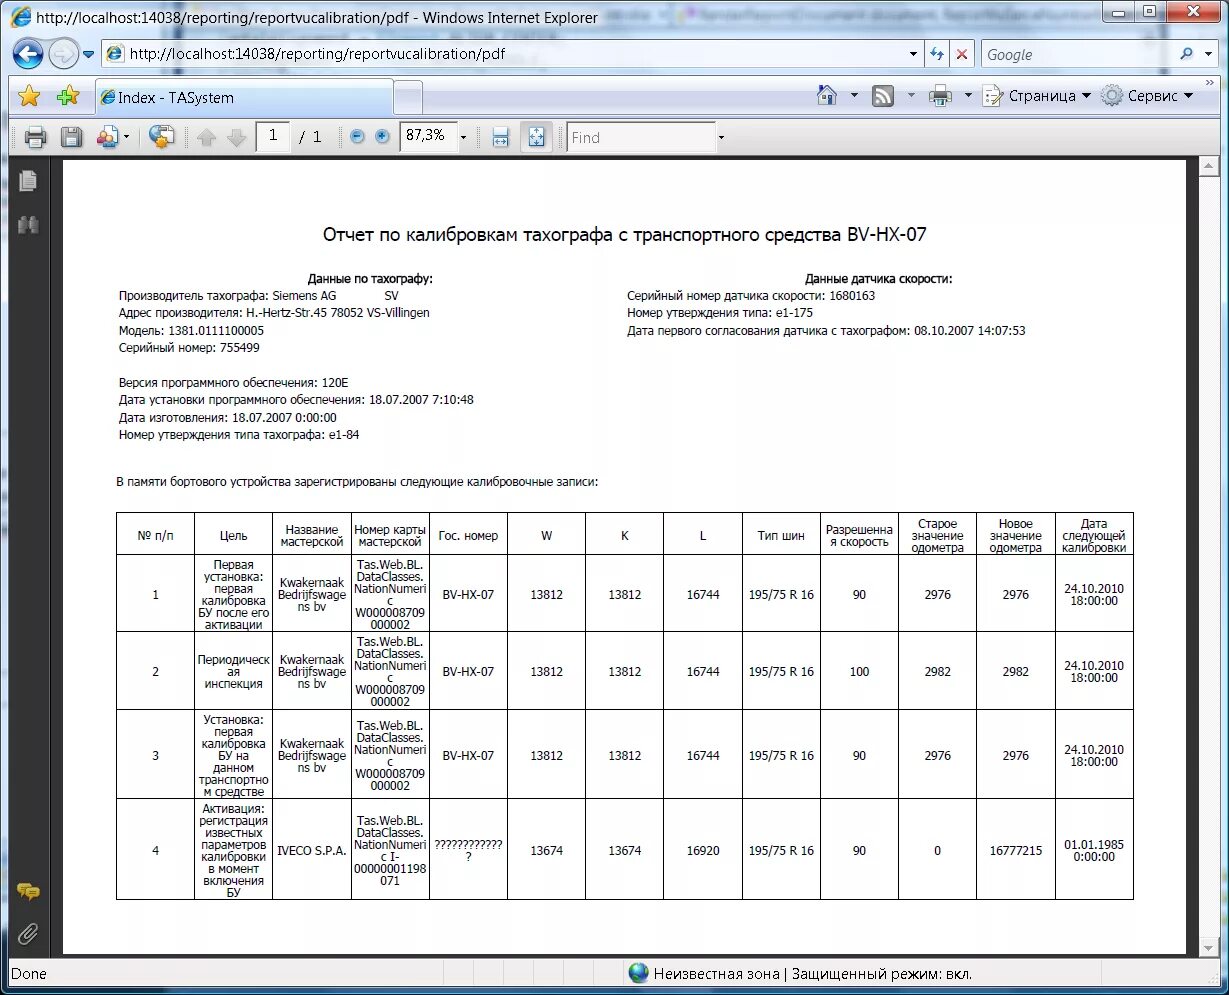Image resolution: width=1229 pixels, height=995 pixels.
Task: Click the 87,3% zoom value field
Action: pos(428,136)
